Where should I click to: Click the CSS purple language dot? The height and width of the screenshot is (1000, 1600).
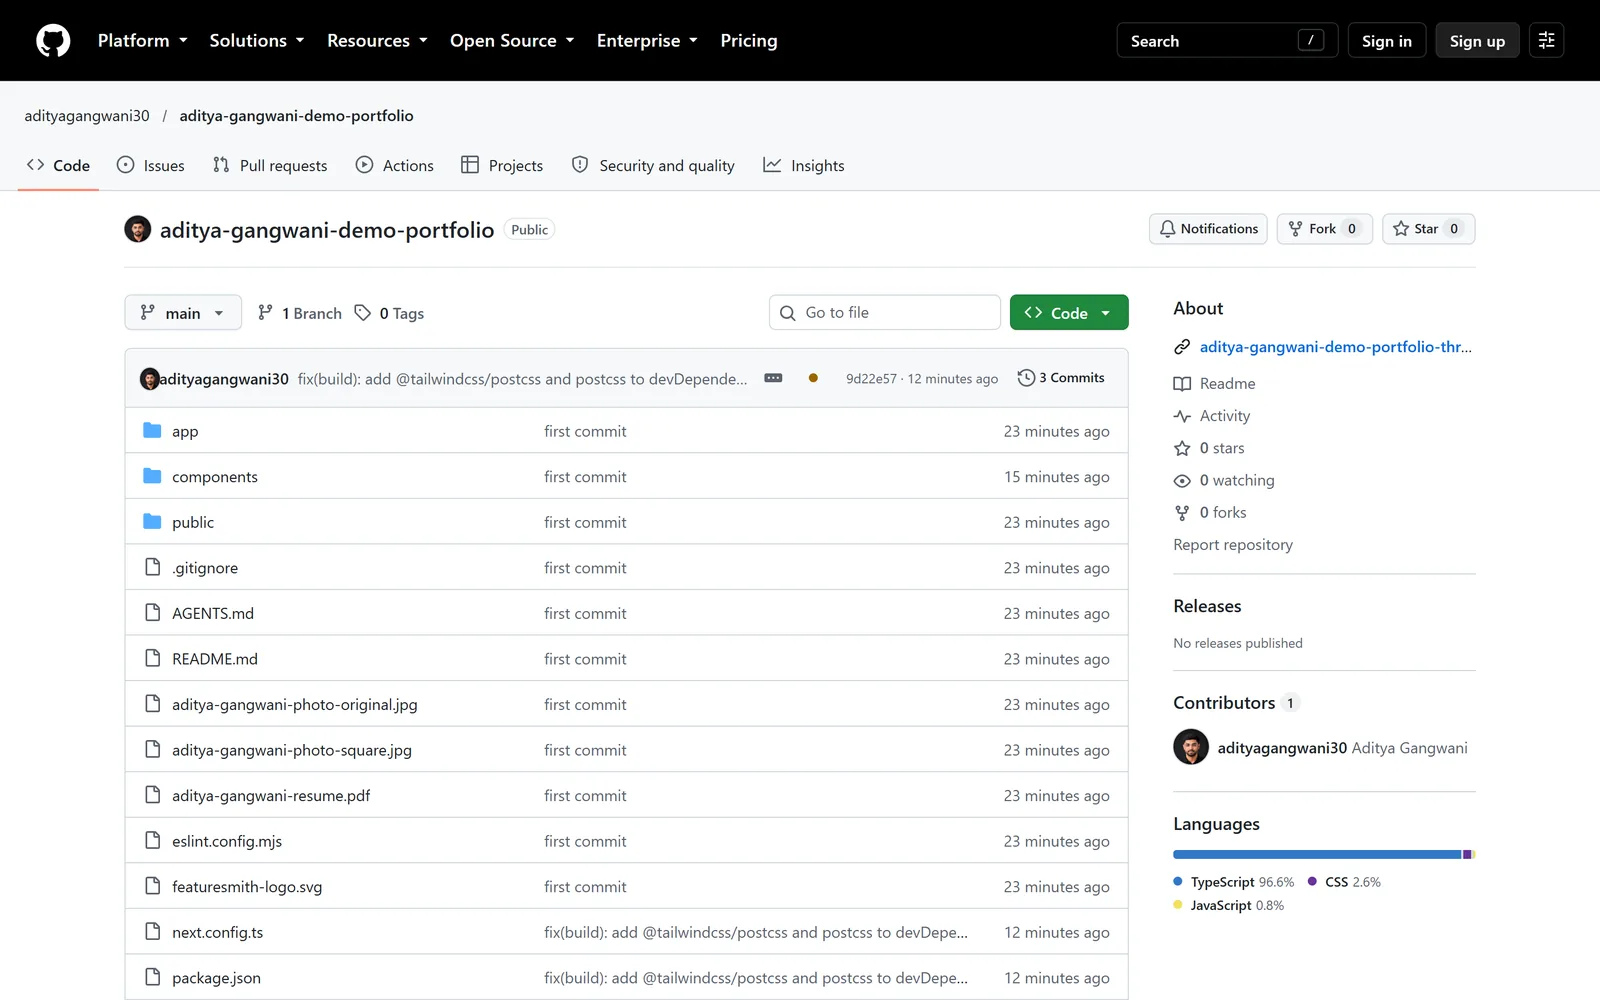click(x=1312, y=881)
